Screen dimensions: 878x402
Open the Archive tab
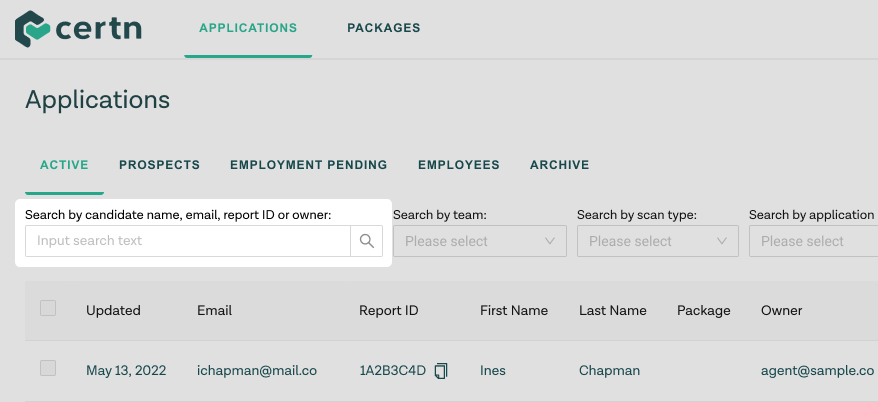tap(559, 165)
